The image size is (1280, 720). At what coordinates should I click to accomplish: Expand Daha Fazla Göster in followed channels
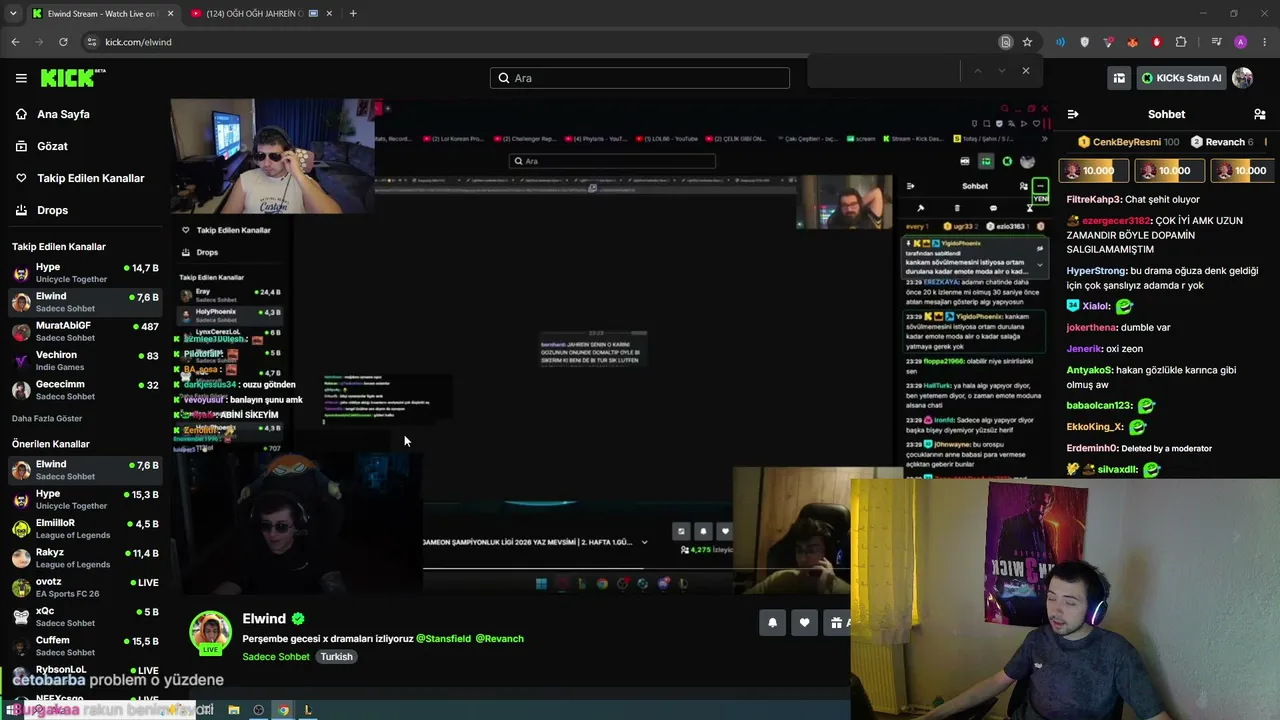[x=47, y=418]
